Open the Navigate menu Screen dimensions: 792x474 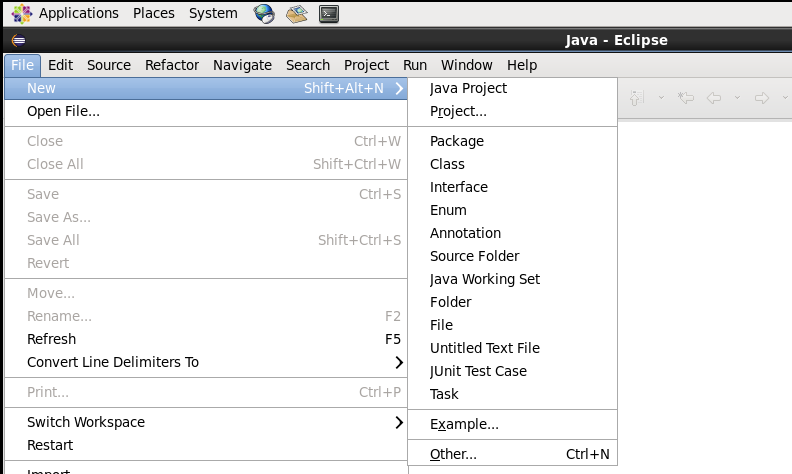(x=242, y=65)
